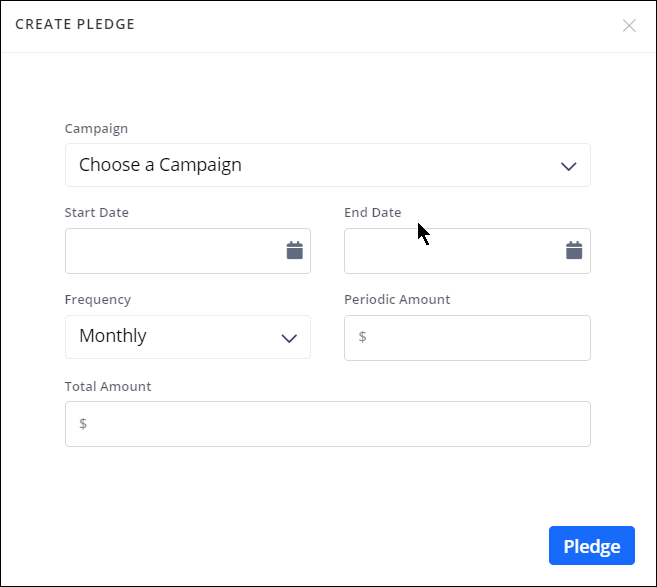The width and height of the screenshot is (657, 587).
Task: Click the dollar sign in Periodic Amount
Action: [x=362, y=337]
